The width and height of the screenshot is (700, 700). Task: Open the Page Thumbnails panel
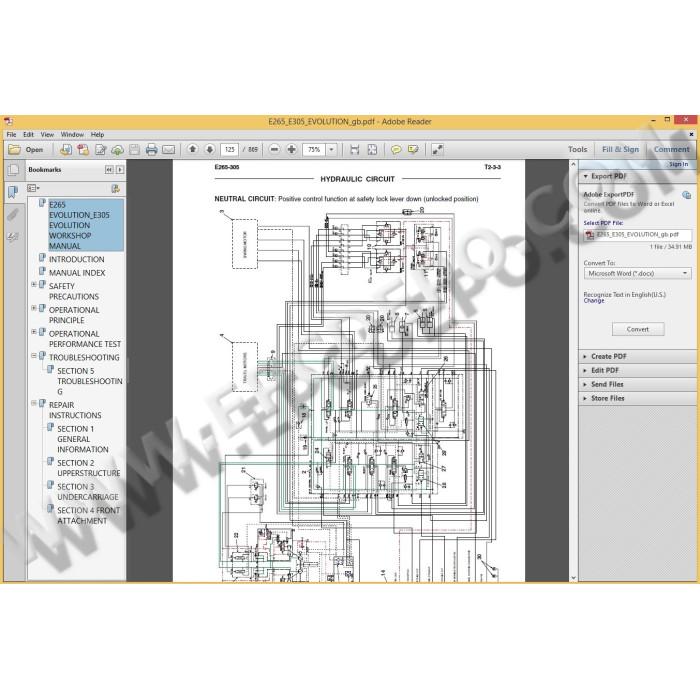point(13,170)
